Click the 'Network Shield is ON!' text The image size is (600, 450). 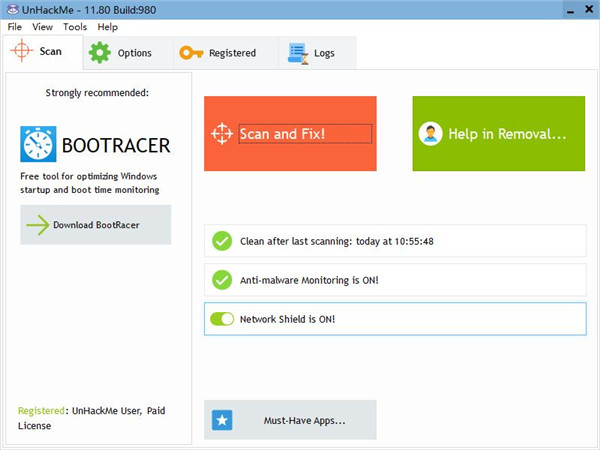(x=287, y=319)
